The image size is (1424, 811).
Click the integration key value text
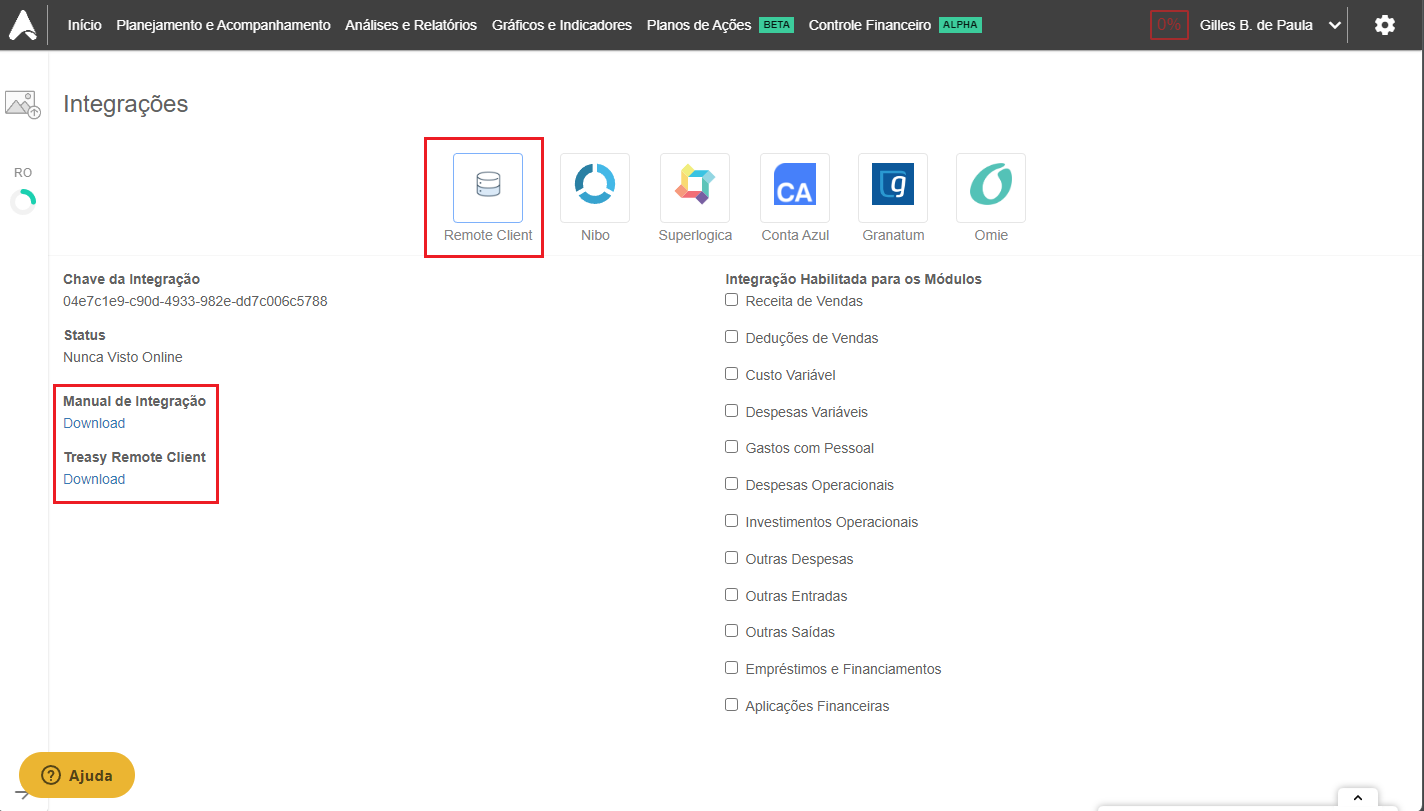point(195,301)
